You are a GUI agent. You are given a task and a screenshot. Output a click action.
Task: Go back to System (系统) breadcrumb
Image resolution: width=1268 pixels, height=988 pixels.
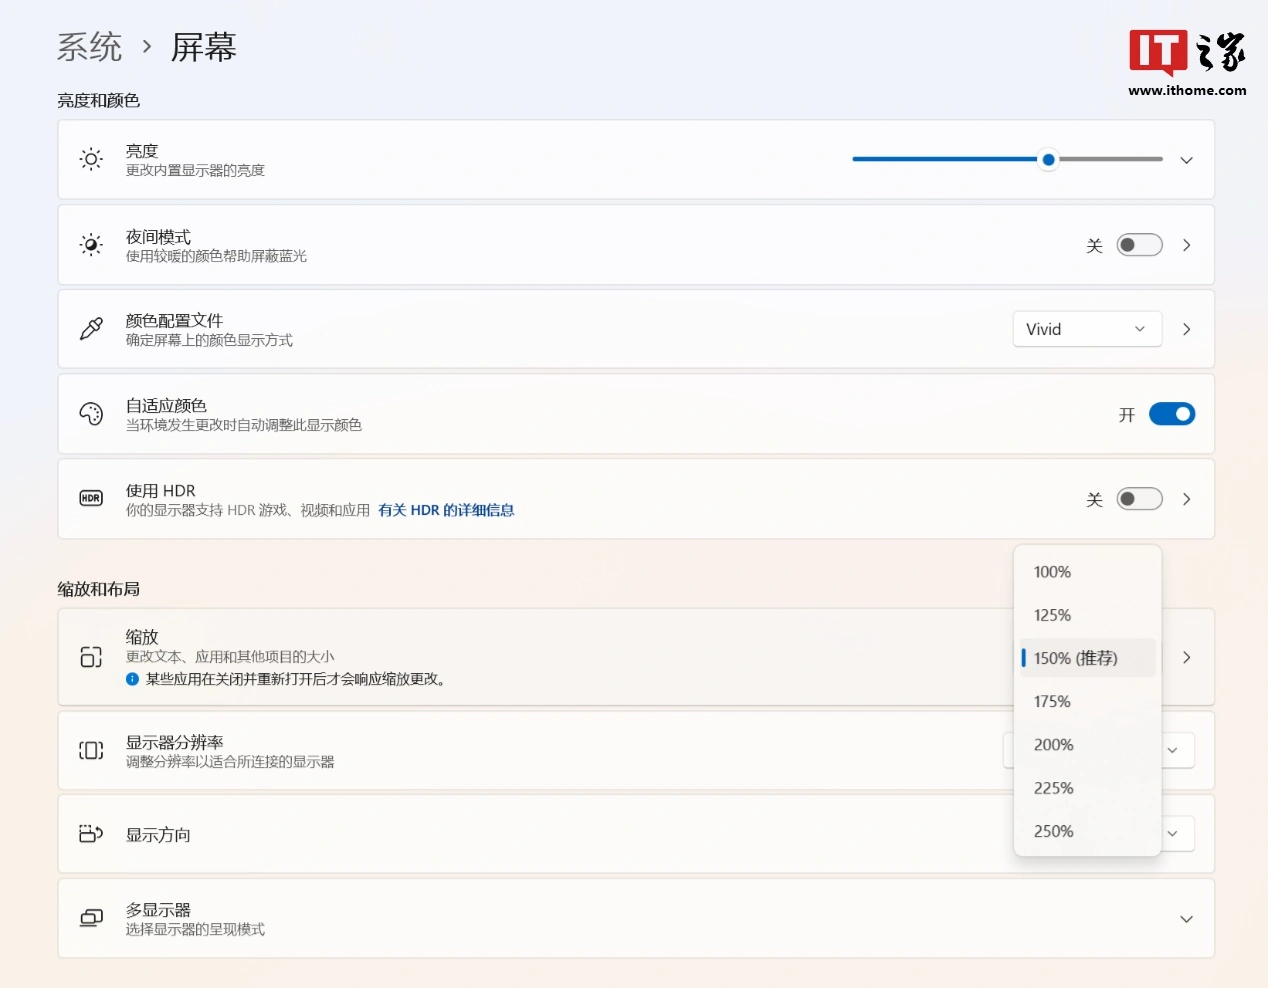click(x=89, y=47)
